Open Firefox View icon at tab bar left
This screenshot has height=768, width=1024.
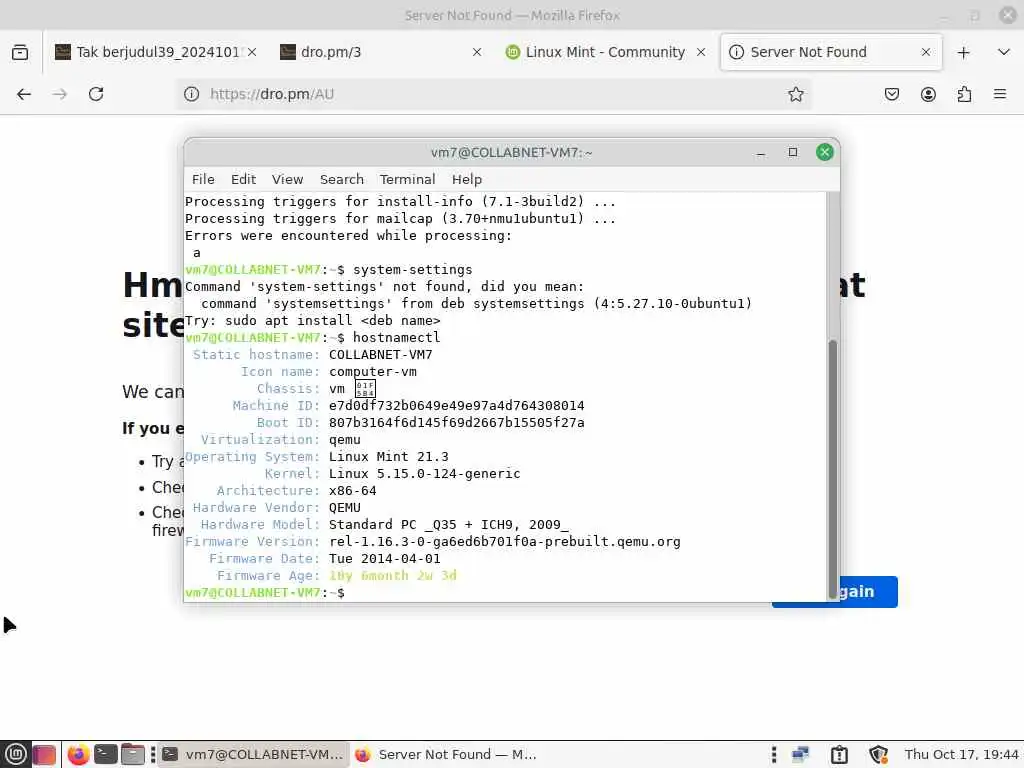pos(20,52)
